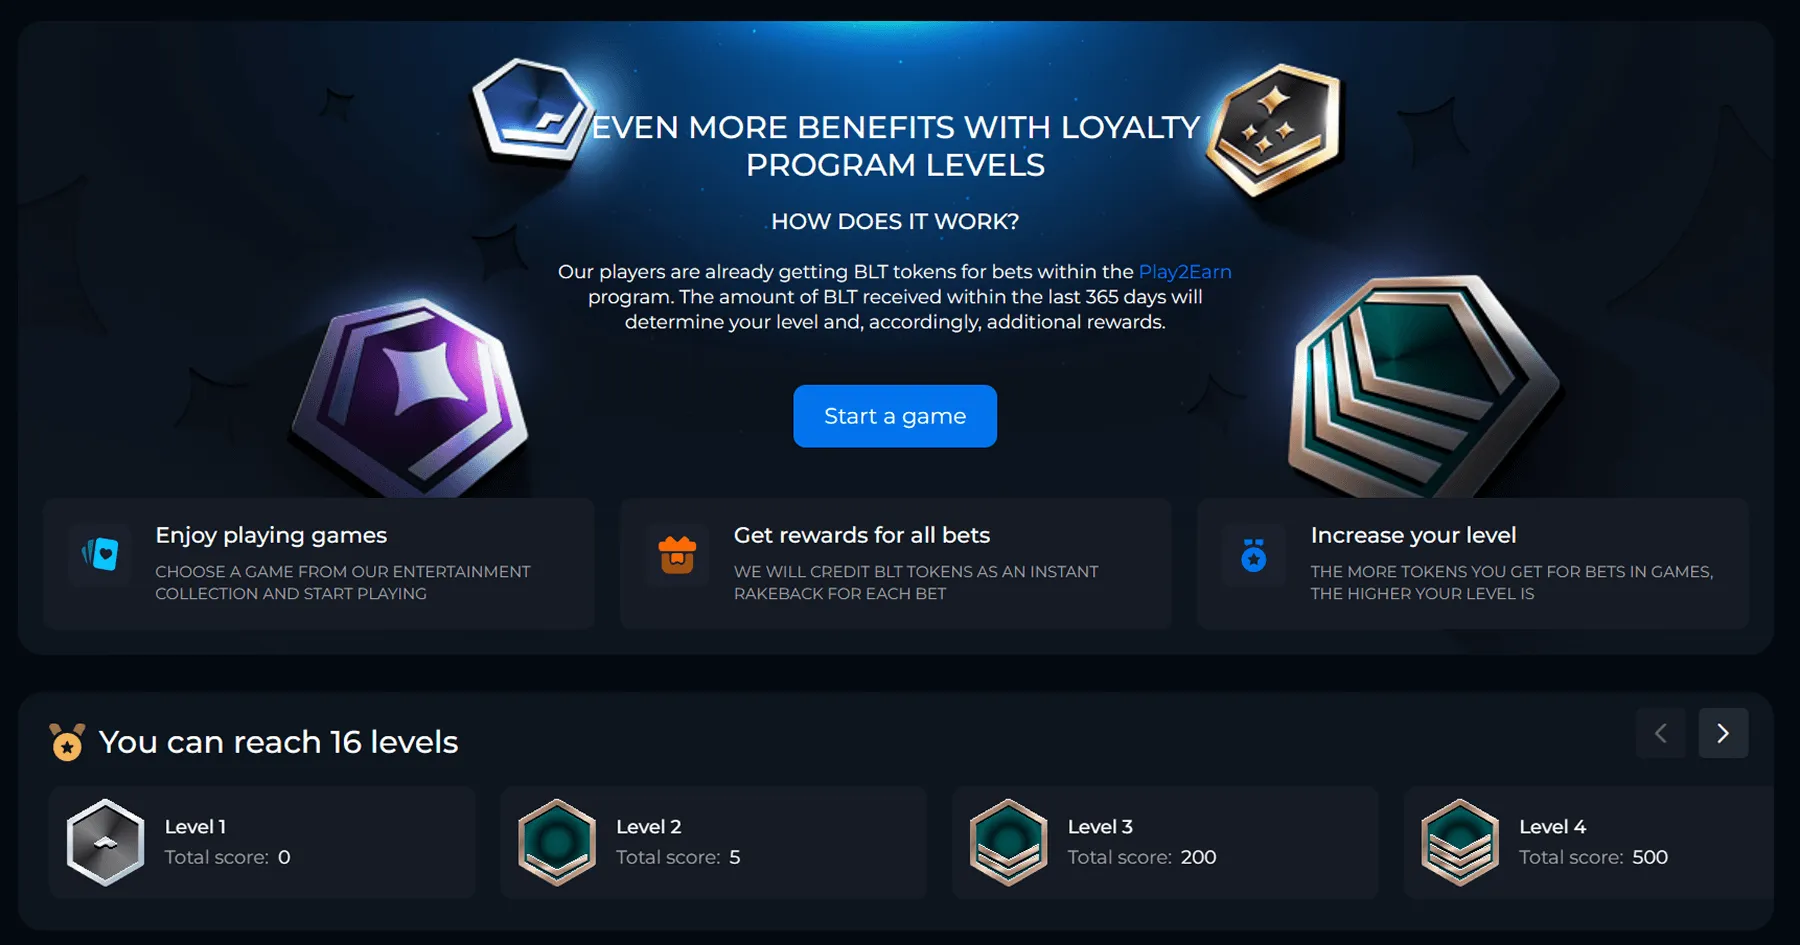Click the playing cards icon
The height and width of the screenshot is (945, 1800).
[100, 554]
